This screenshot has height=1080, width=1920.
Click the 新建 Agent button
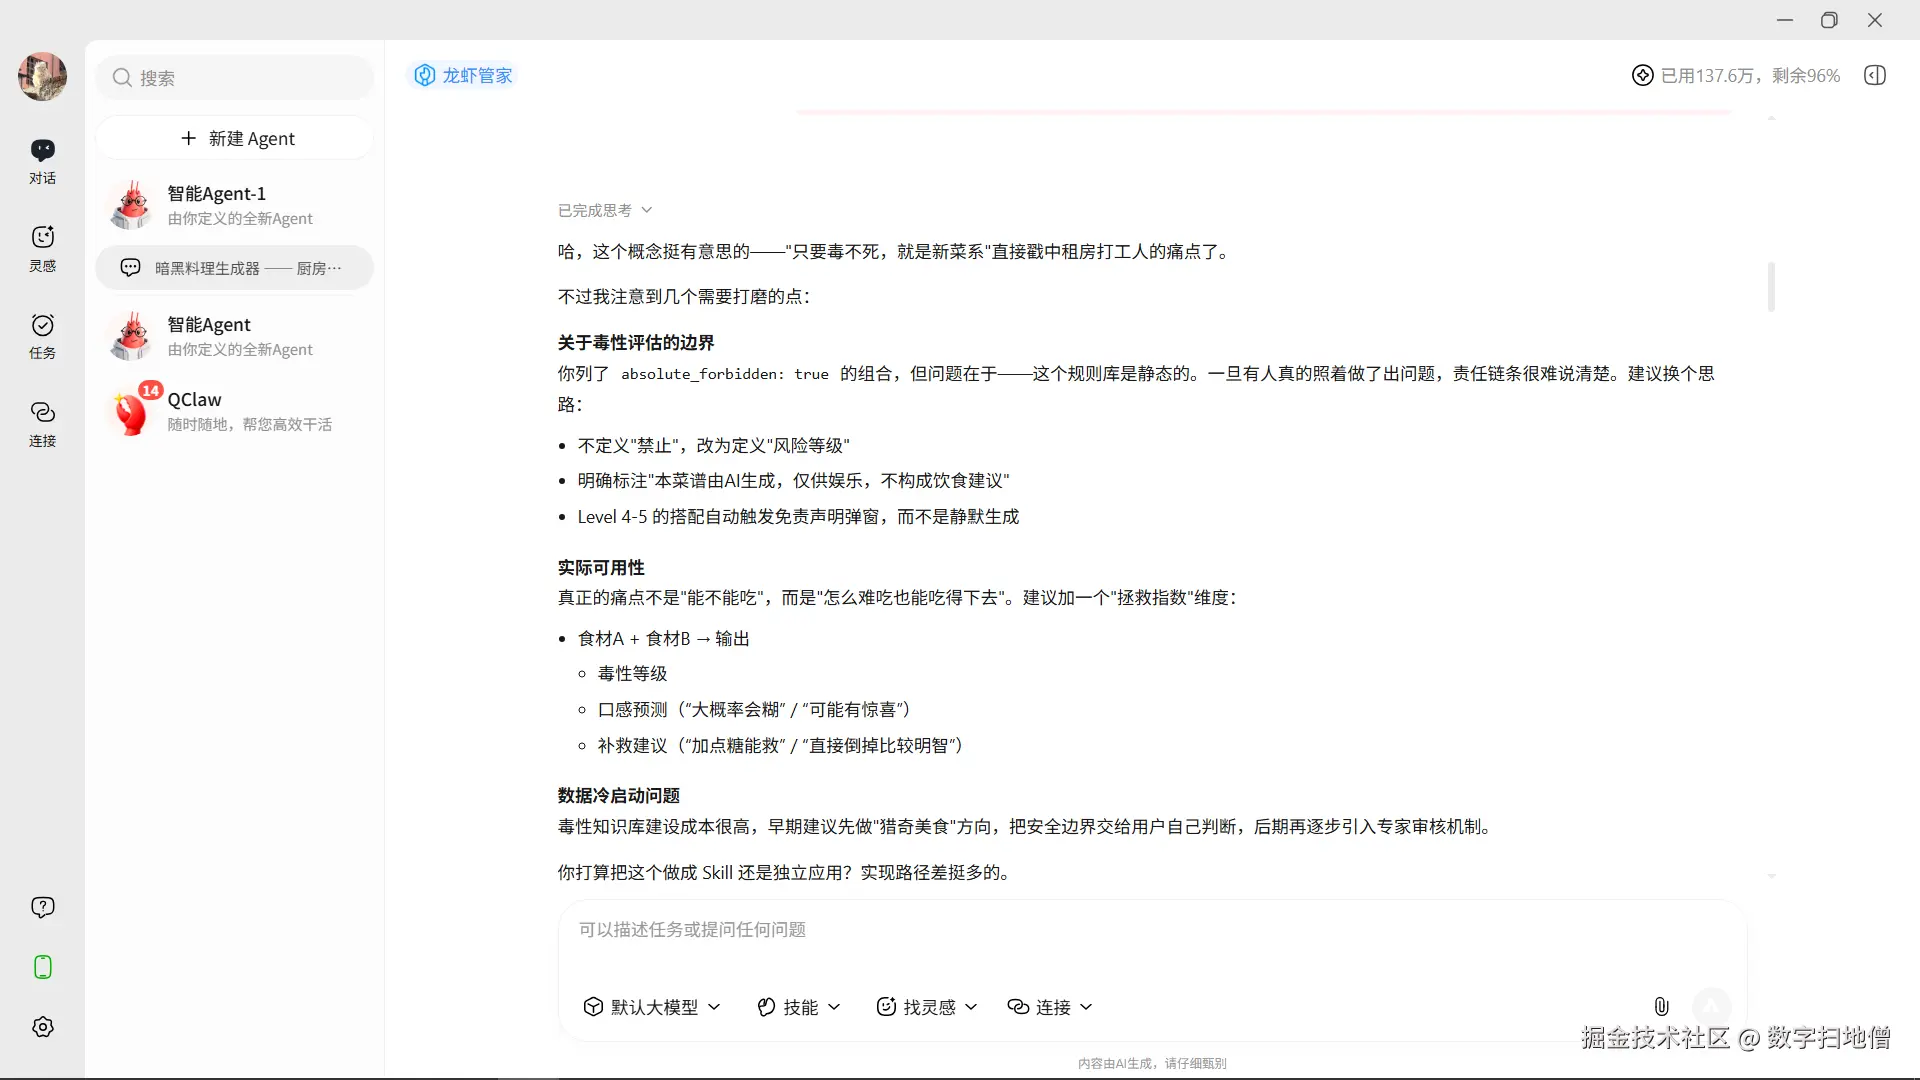click(x=236, y=138)
